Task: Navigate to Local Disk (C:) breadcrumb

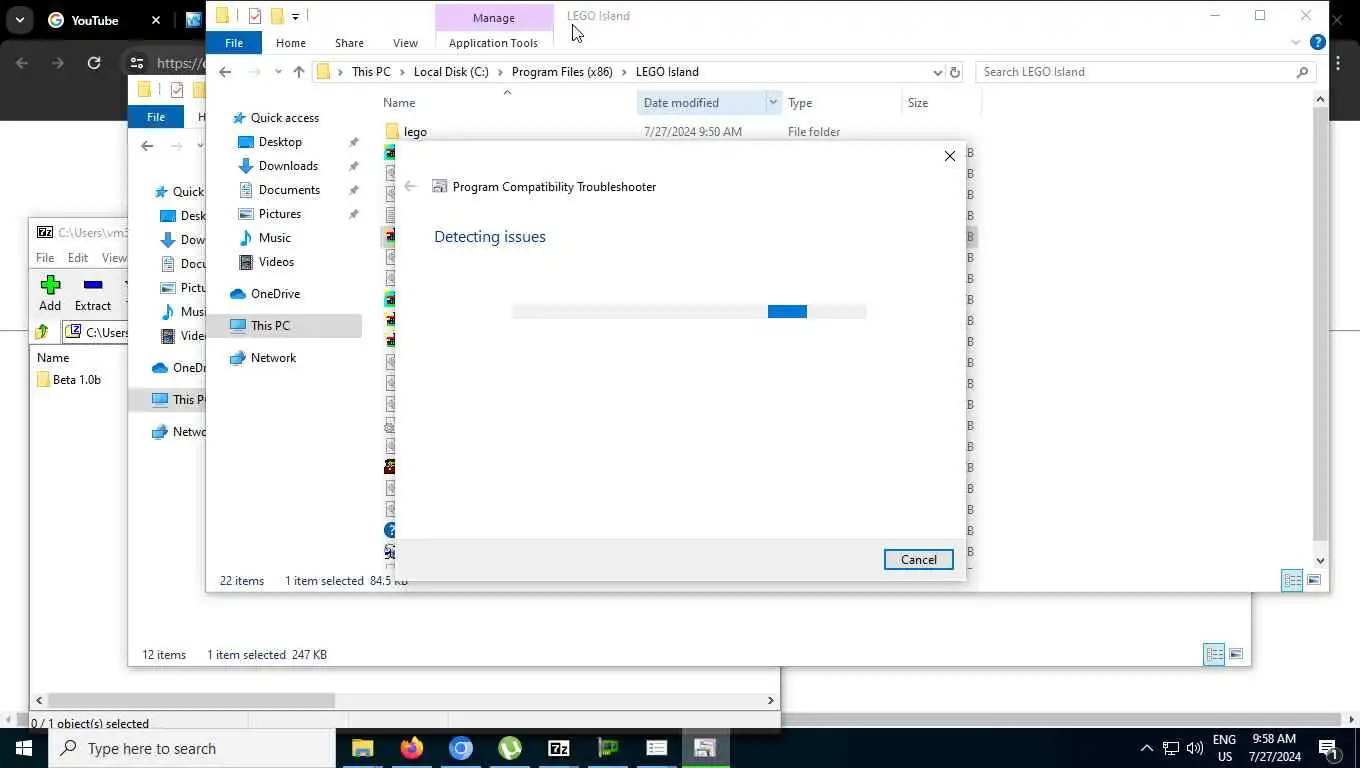Action: click(451, 72)
